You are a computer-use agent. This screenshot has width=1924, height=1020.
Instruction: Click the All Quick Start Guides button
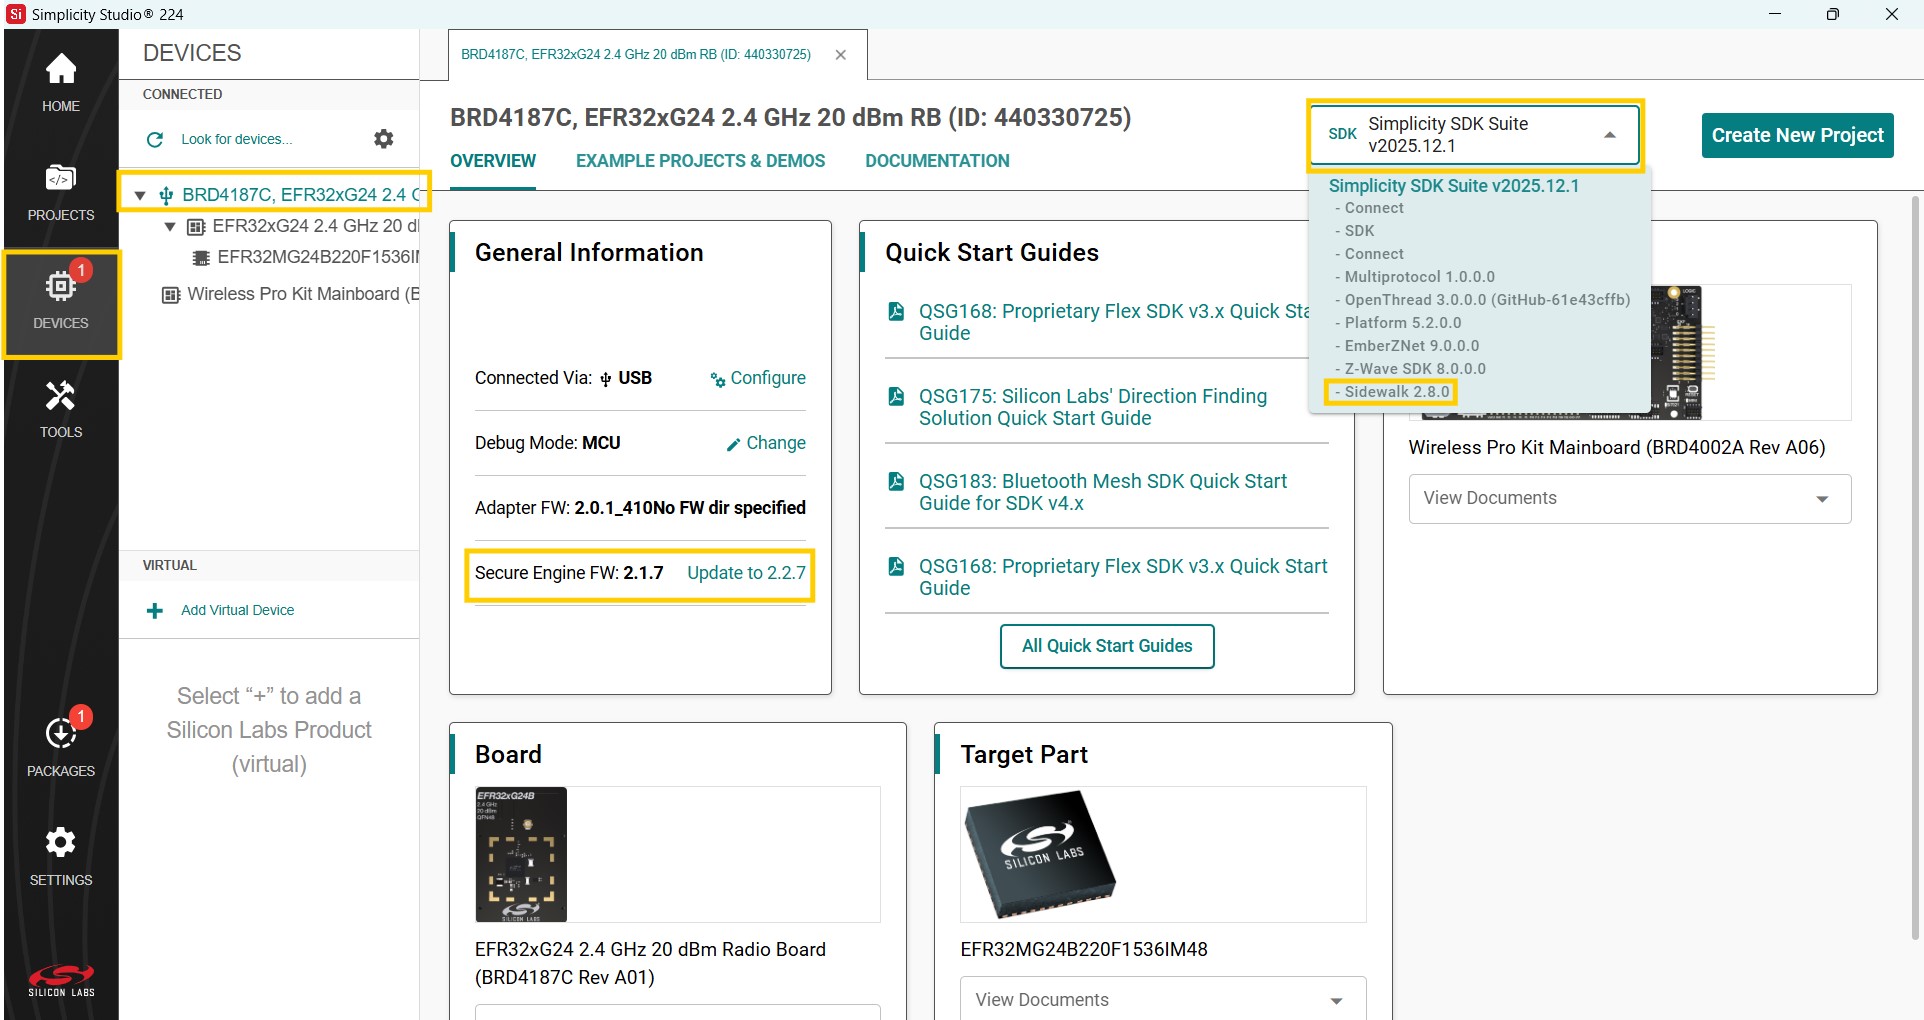click(x=1106, y=646)
